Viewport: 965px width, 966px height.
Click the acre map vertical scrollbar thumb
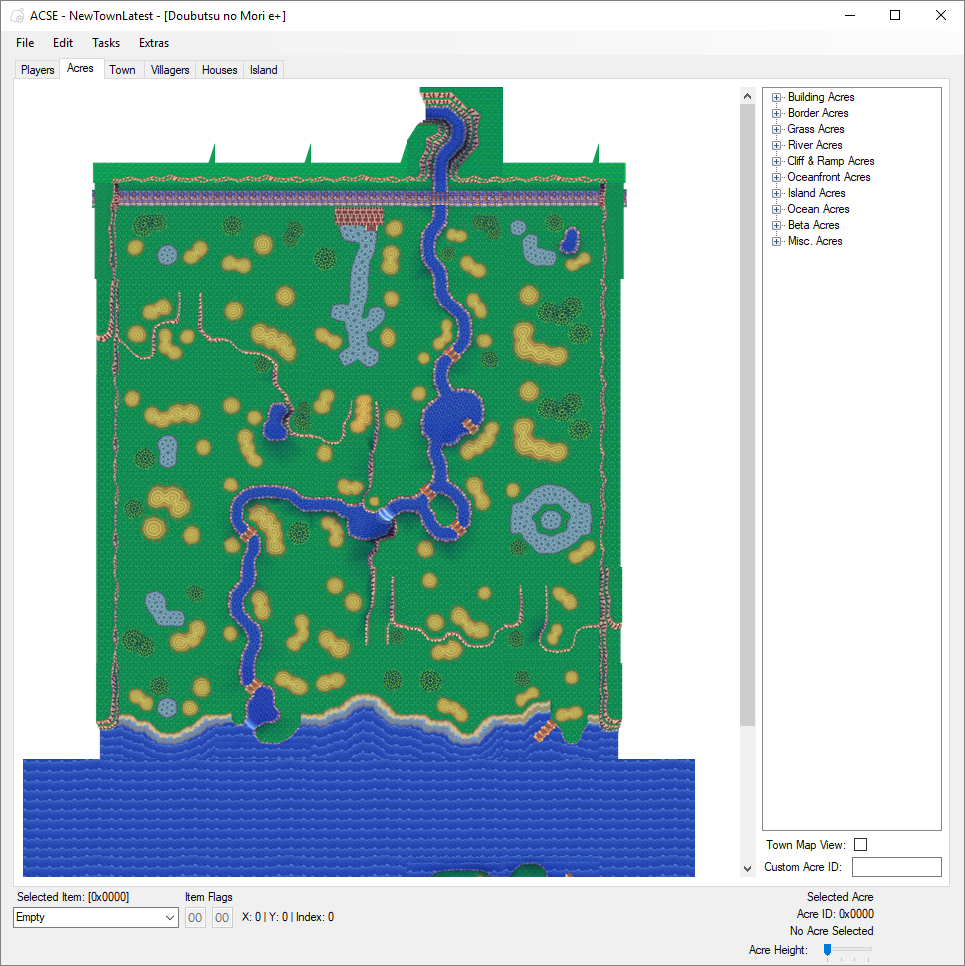click(x=747, y=415)
